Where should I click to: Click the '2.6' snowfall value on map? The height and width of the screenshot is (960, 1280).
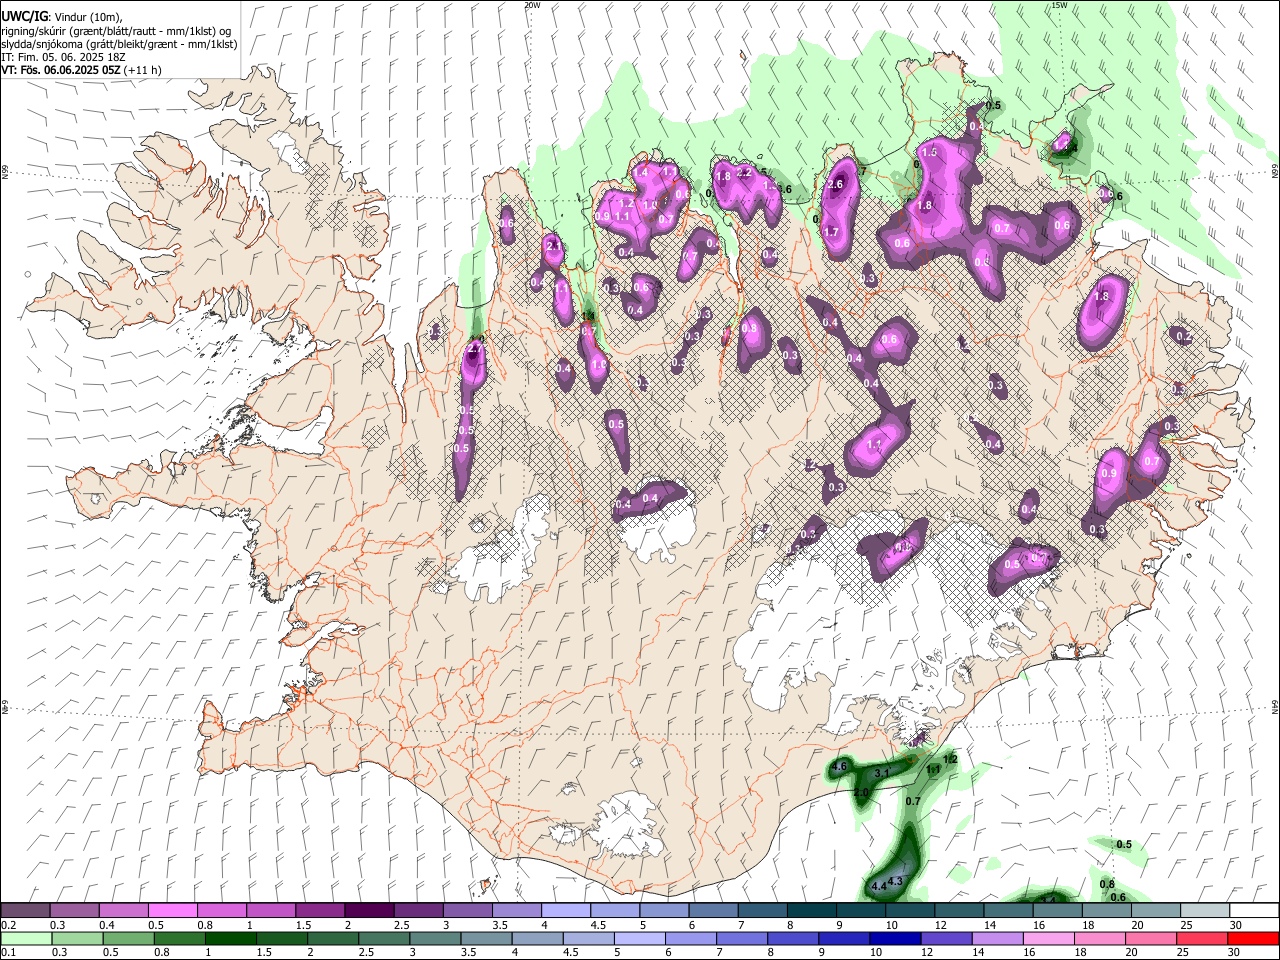(836, 184)
